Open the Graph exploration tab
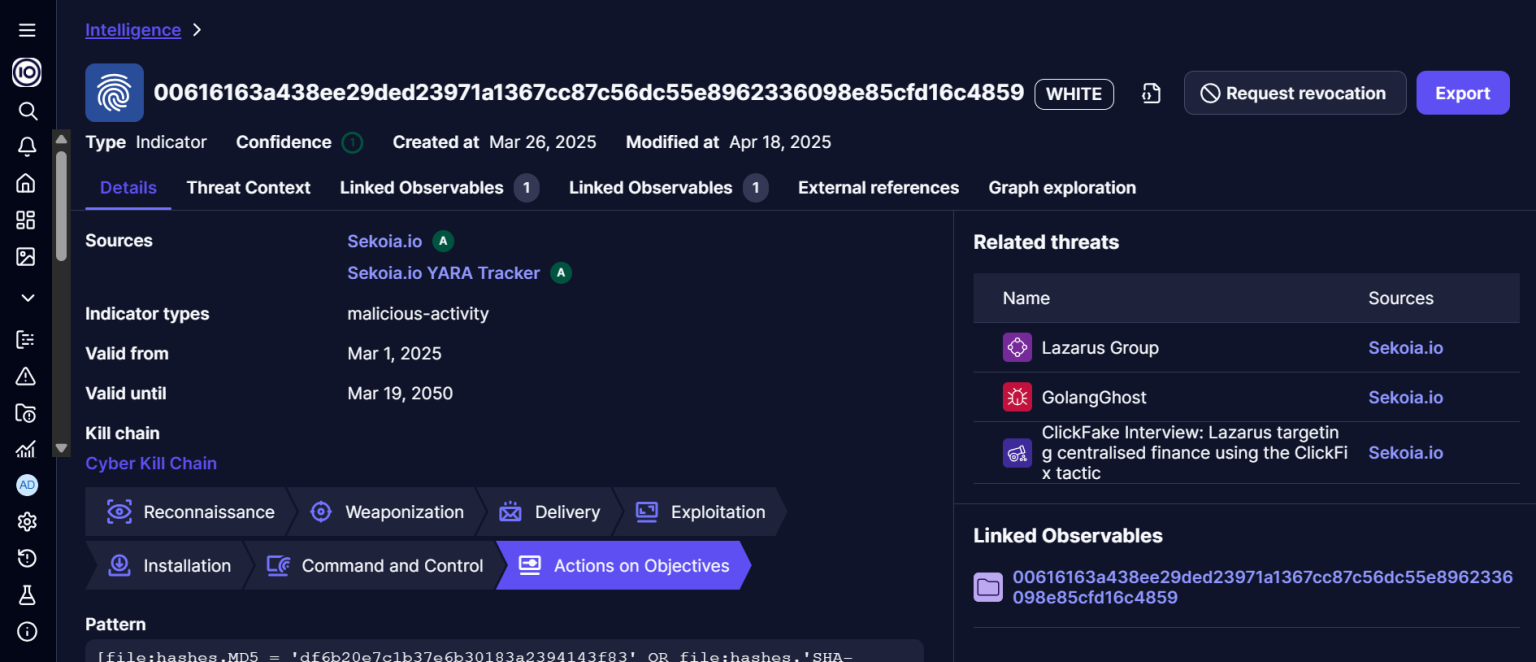The width and height of the screenshot is (1536, 662). click(x=1062, y=188)
